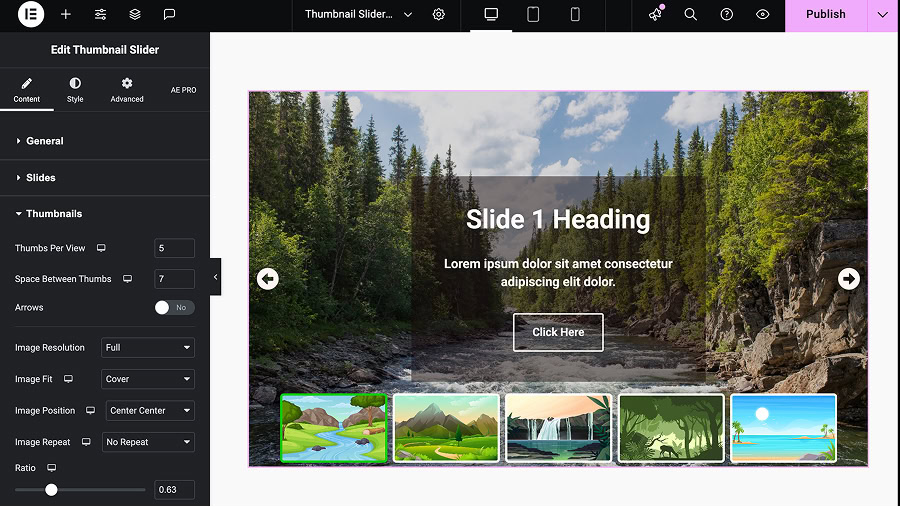900x507 pixels.
Task: Open What's New megaphone icon
Action: coord(655,14)
